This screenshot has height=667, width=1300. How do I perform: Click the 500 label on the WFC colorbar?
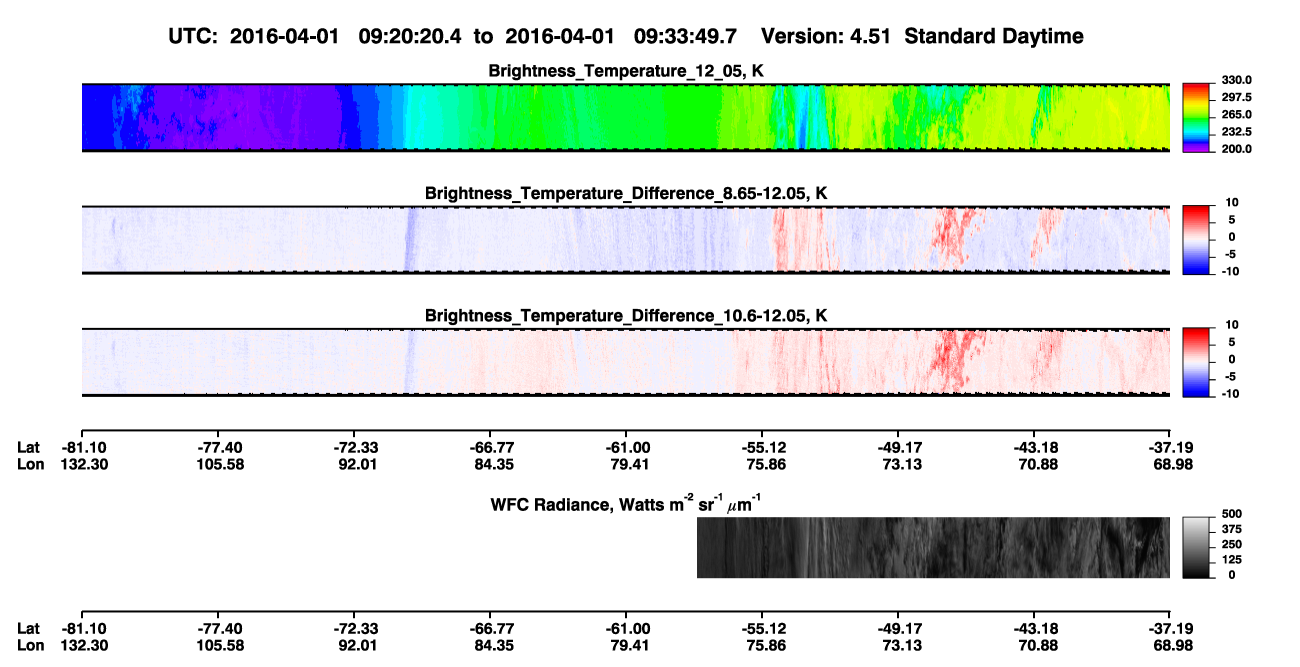(x=1230, y=515)
